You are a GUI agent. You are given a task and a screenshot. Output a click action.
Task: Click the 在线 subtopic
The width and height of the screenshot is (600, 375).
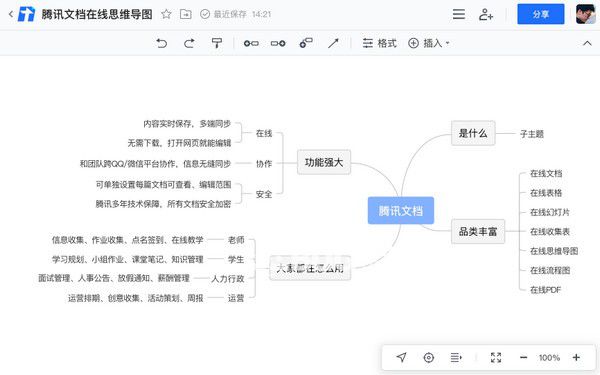(264, 133)
